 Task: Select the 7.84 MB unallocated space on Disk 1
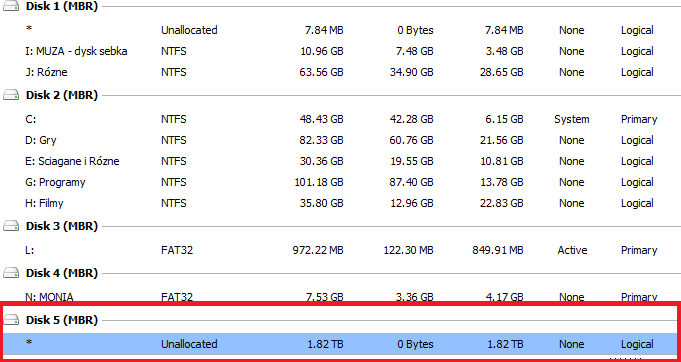point(340,30)
